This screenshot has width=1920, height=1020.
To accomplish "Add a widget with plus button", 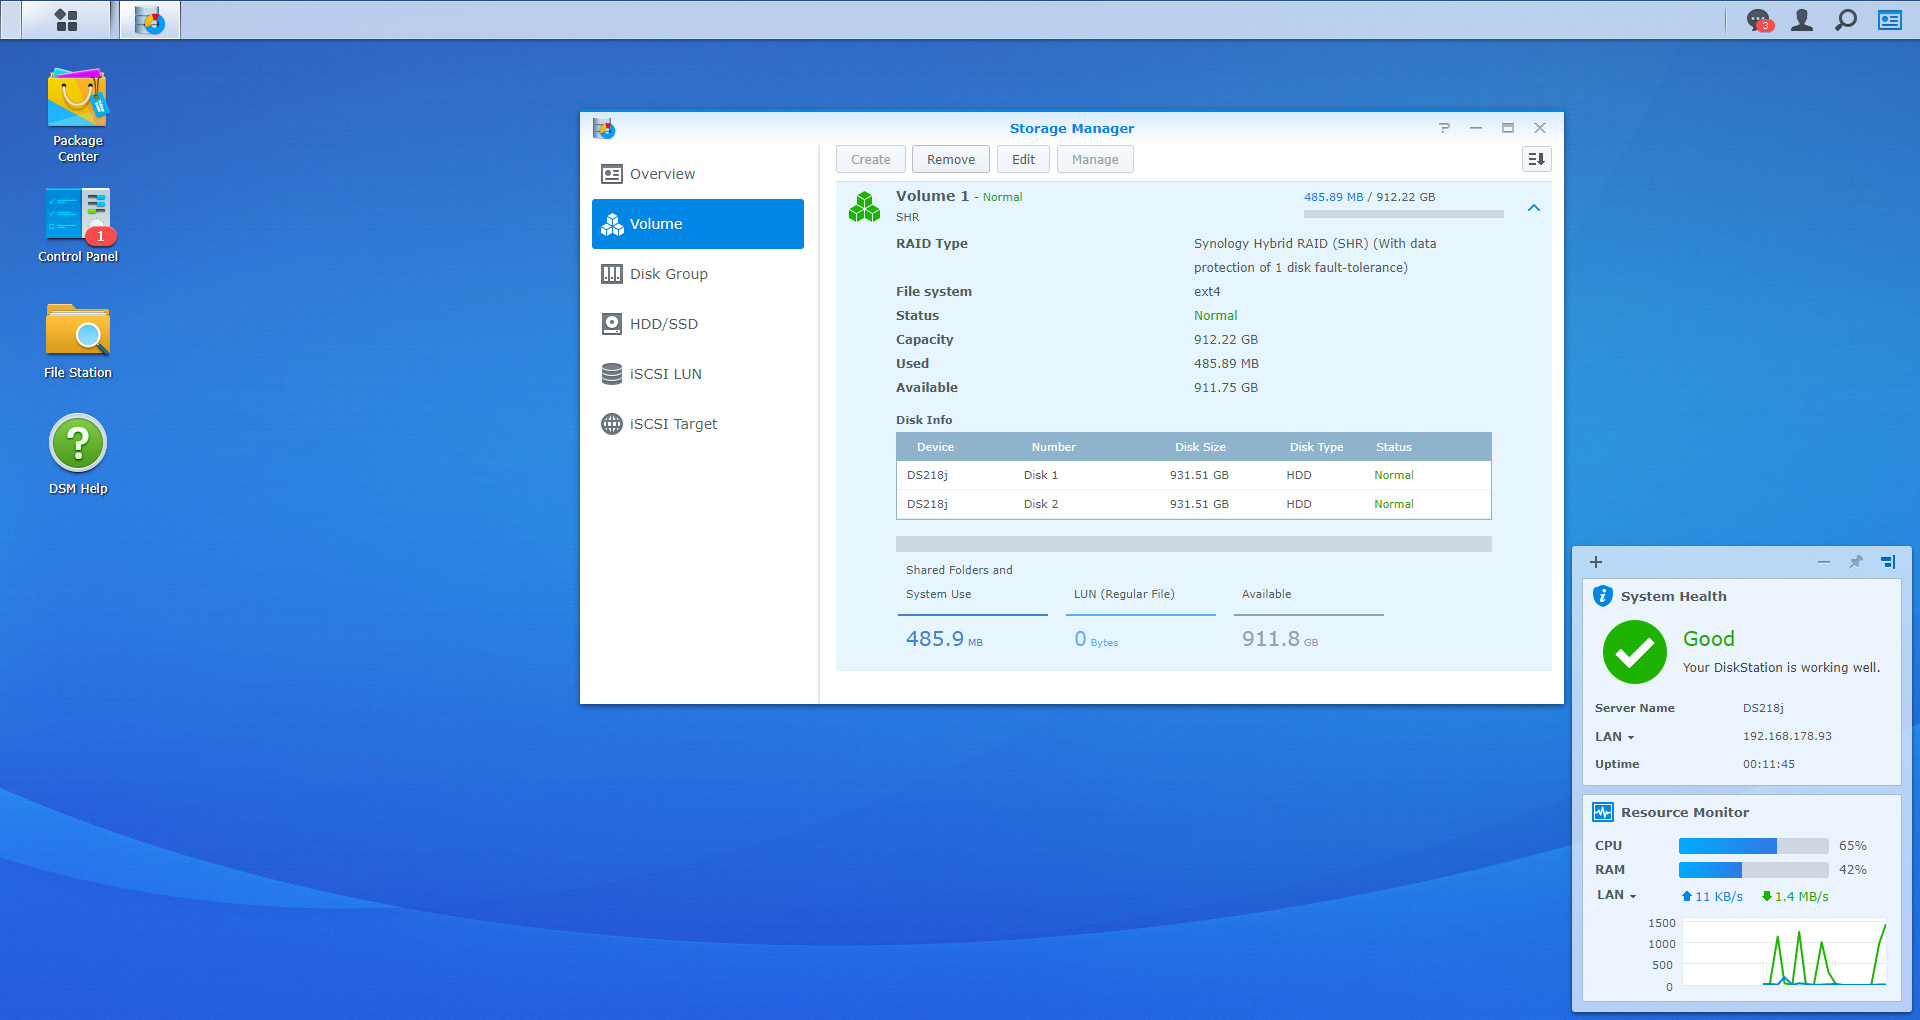I will point(1596,562).
